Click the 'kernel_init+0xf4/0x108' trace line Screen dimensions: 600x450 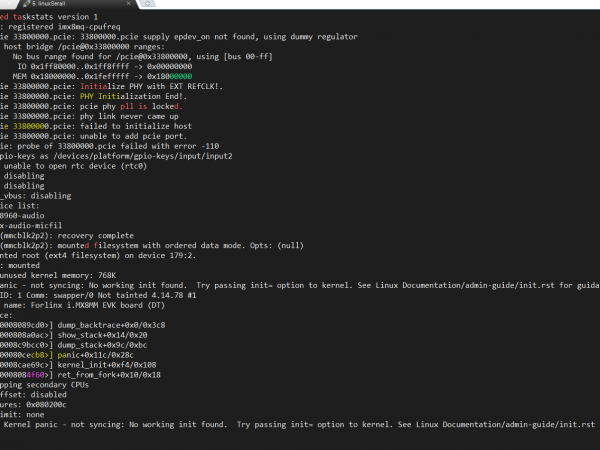(110, 367)
